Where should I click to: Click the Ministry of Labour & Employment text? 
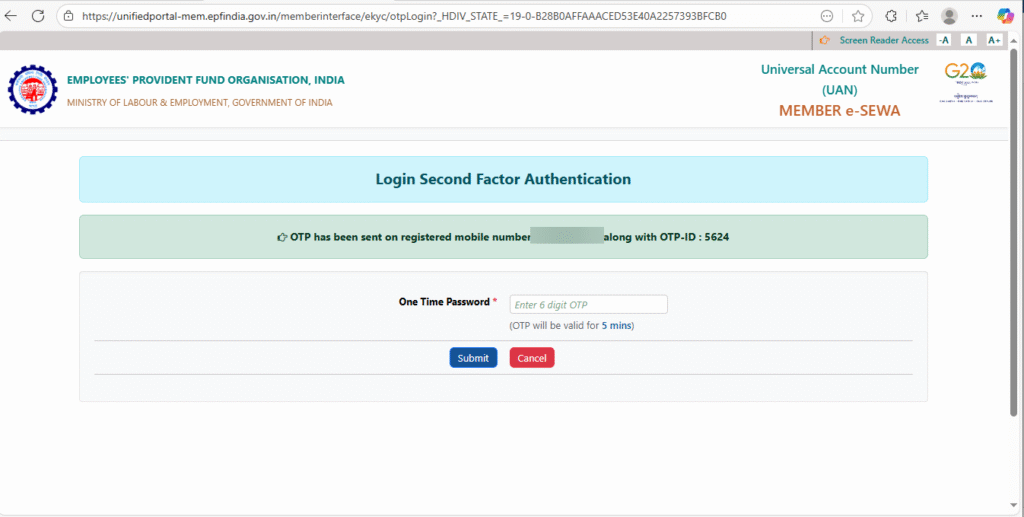pos(200,102)
